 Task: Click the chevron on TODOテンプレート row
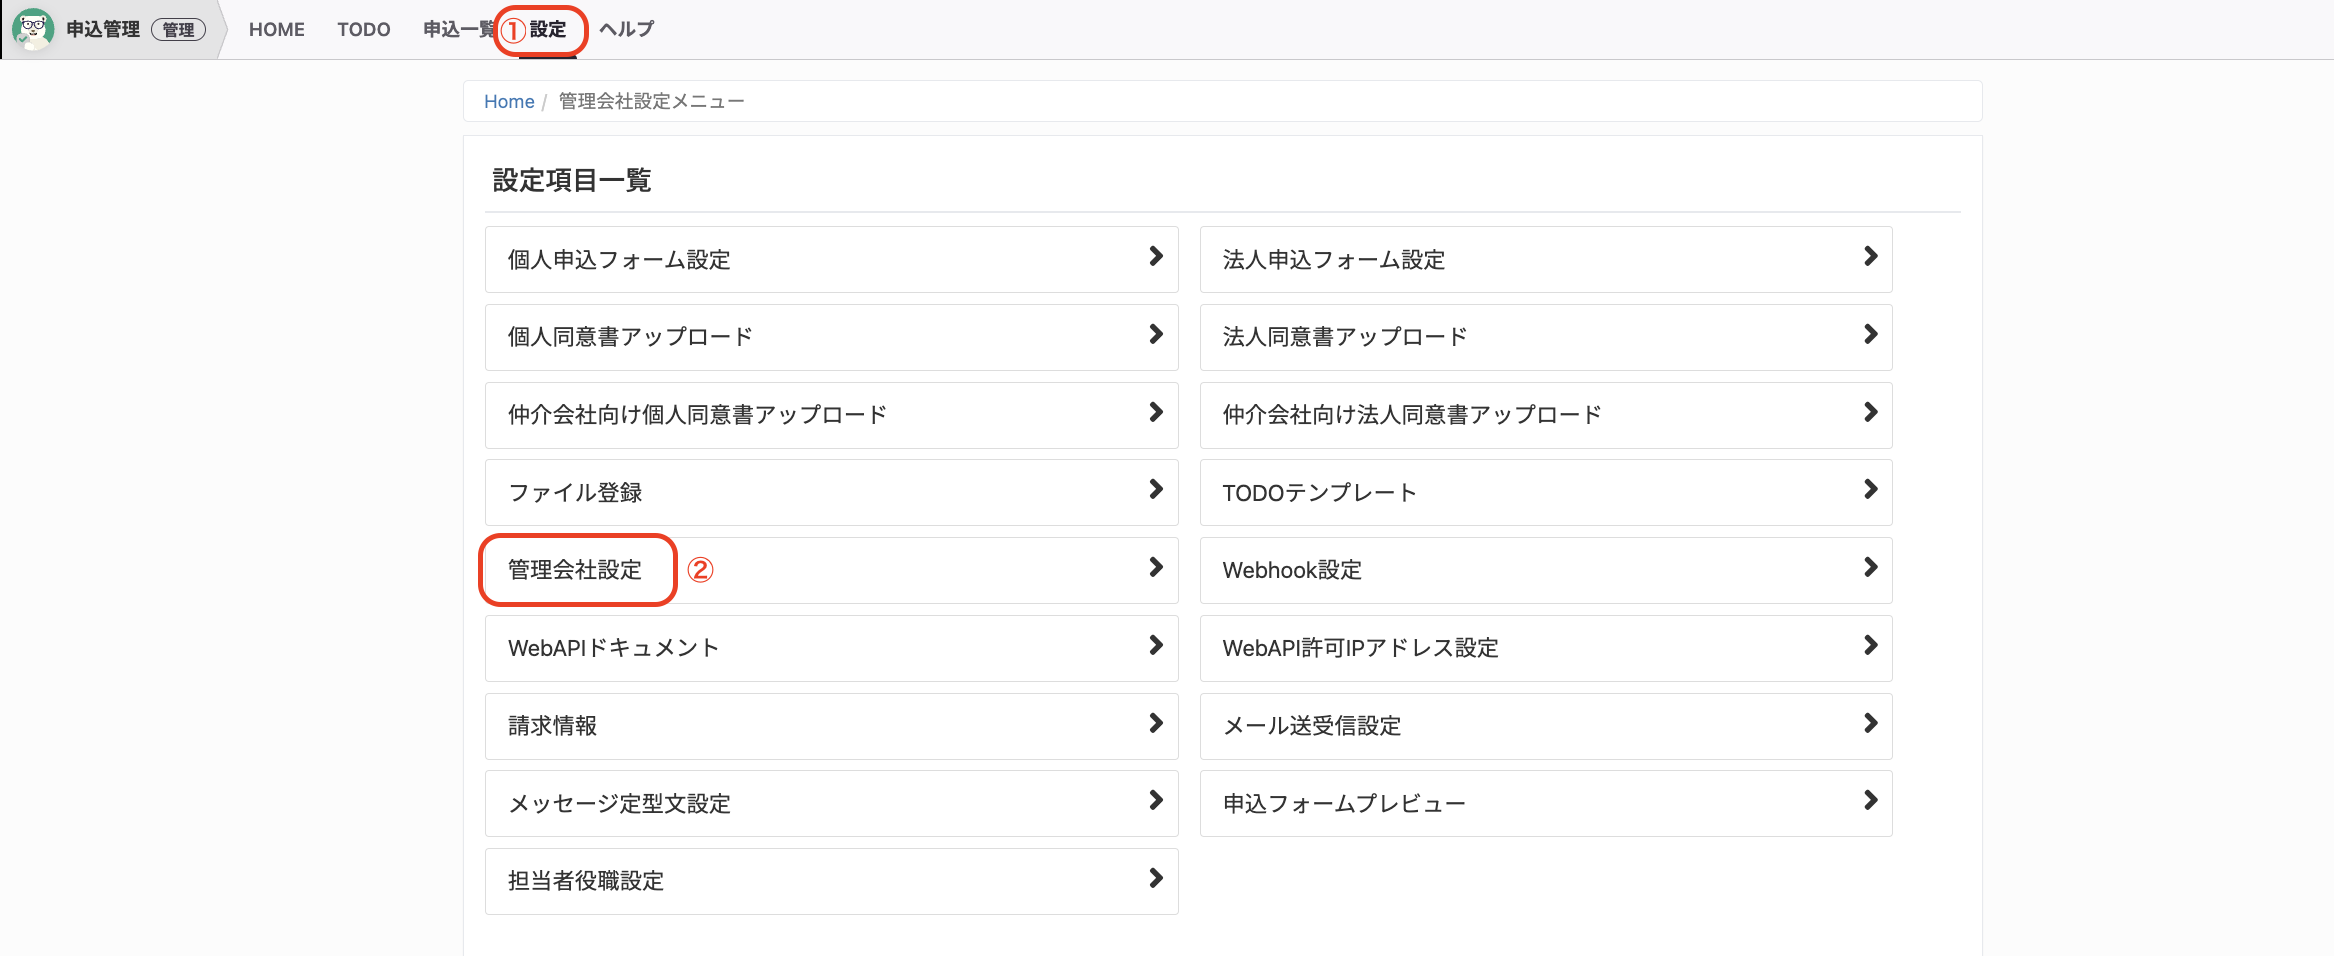click(x=1871, y=490)
